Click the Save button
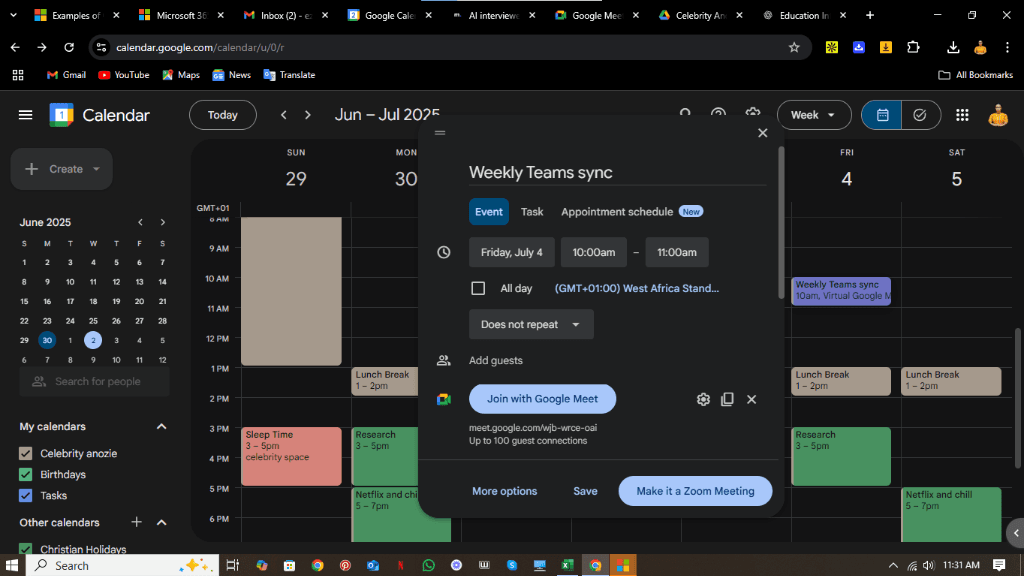The height and width of the screenshot is (576, 1024). (585, 491)
